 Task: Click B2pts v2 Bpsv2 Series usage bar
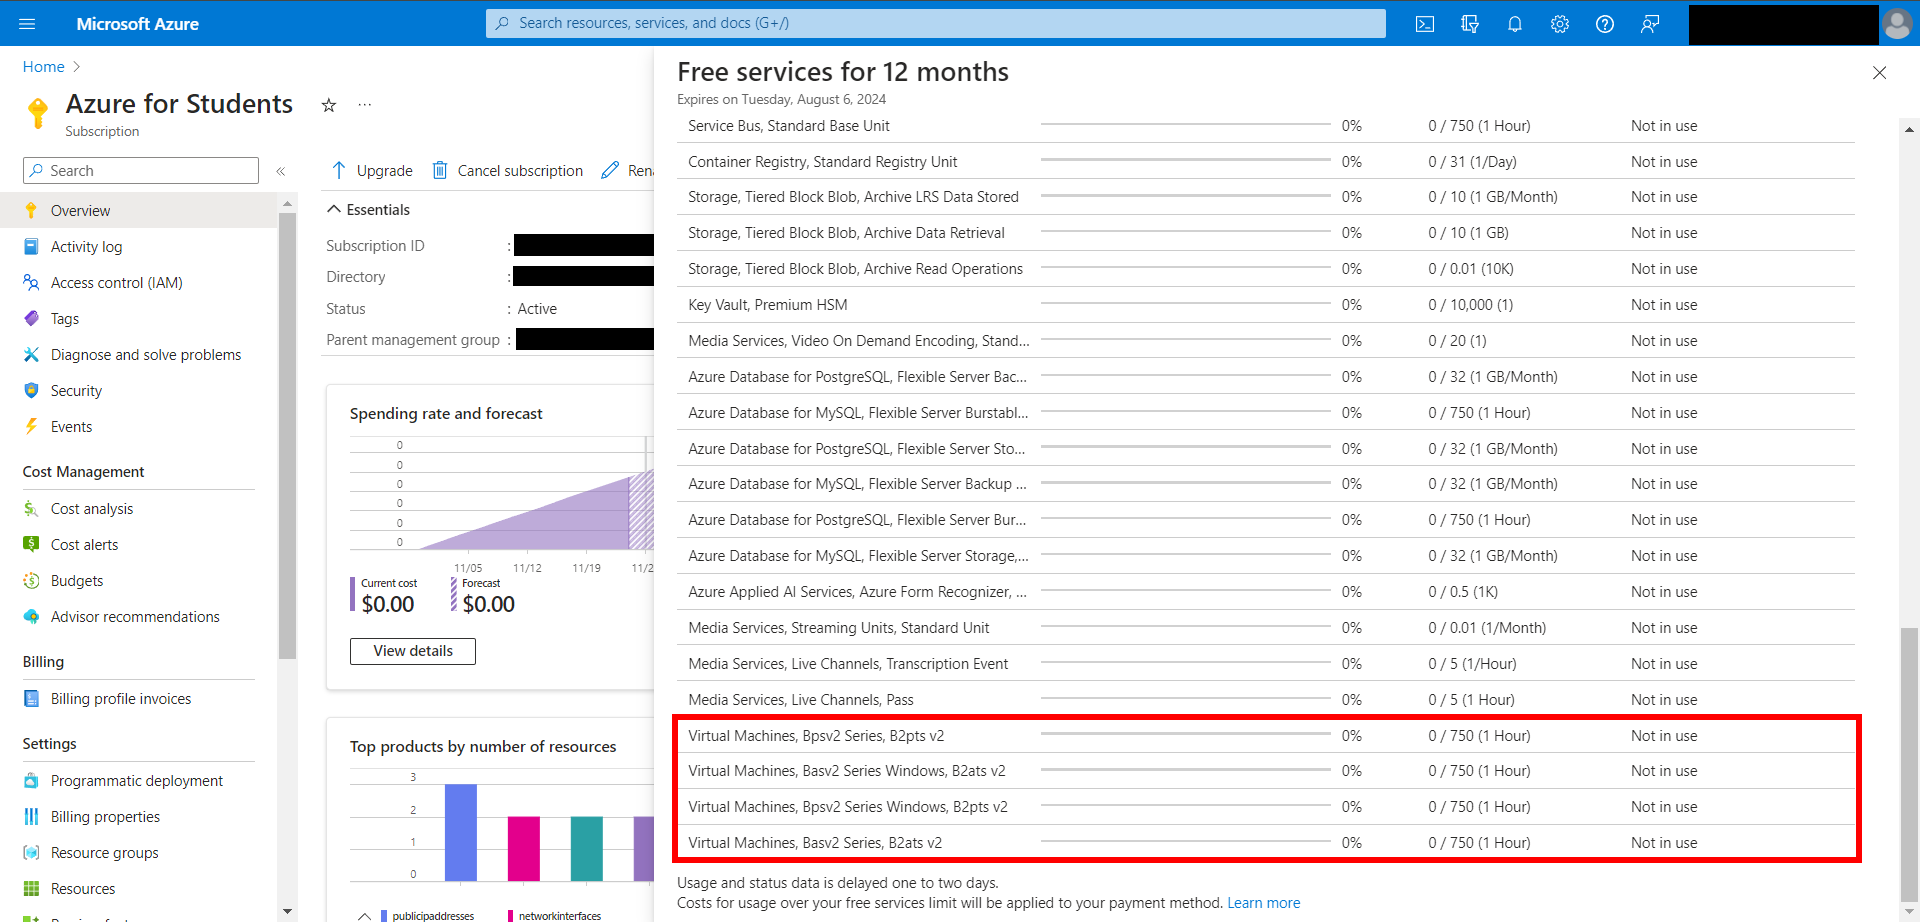click(1185, 735)
